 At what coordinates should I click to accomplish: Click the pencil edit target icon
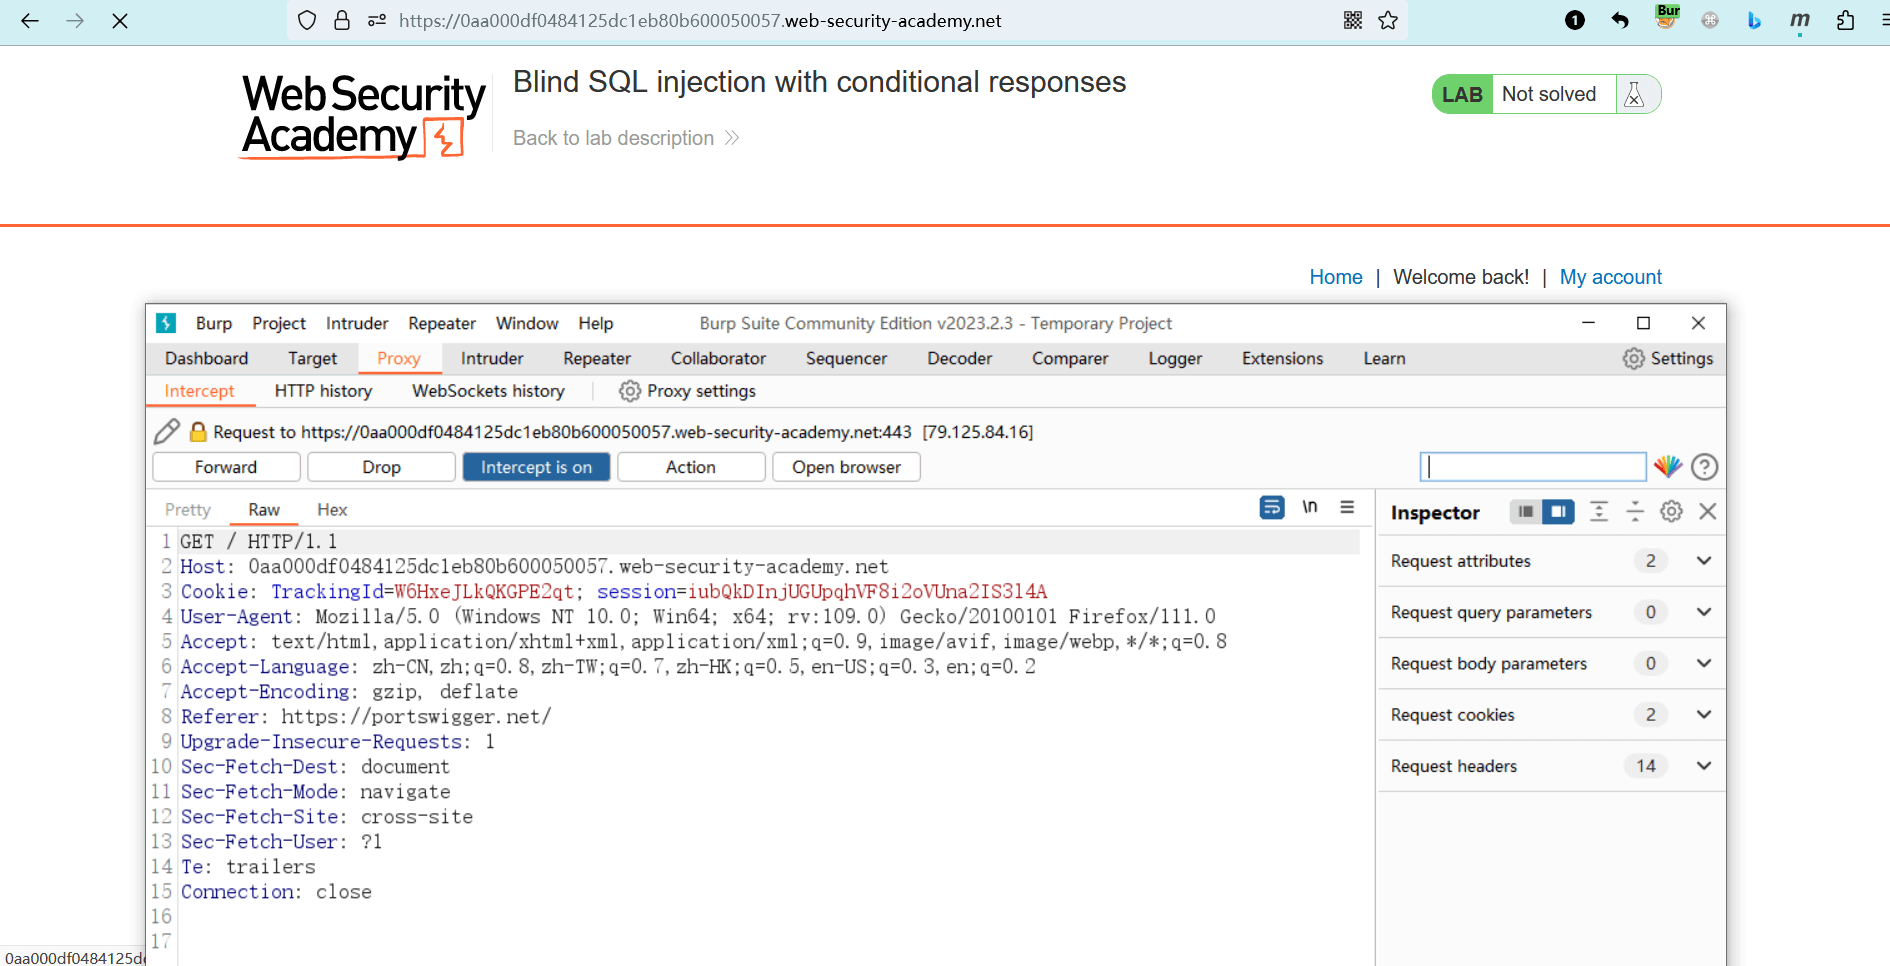167,432
